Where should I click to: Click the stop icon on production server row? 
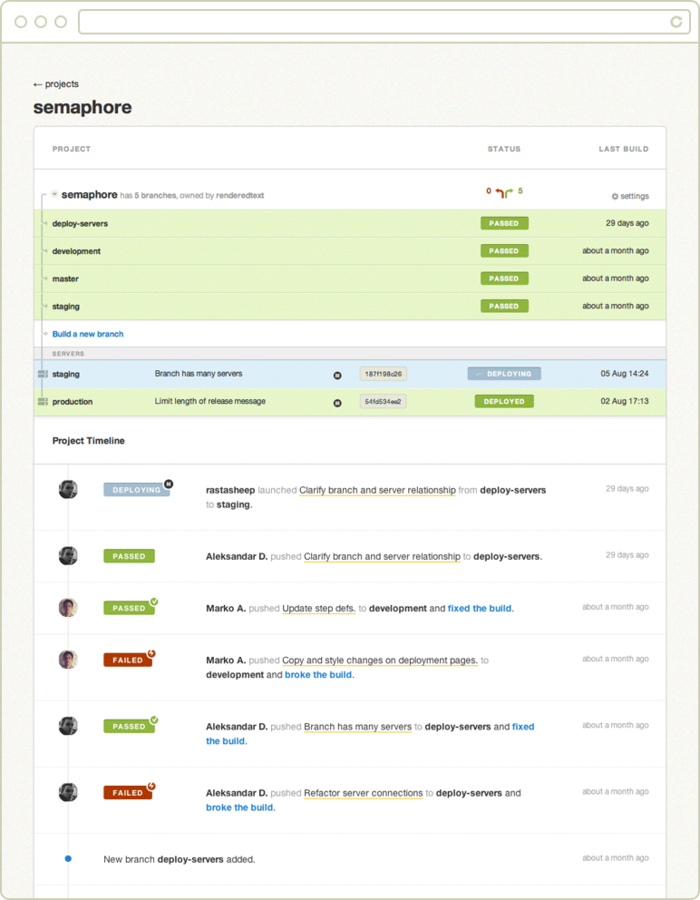tap(337, 403)
